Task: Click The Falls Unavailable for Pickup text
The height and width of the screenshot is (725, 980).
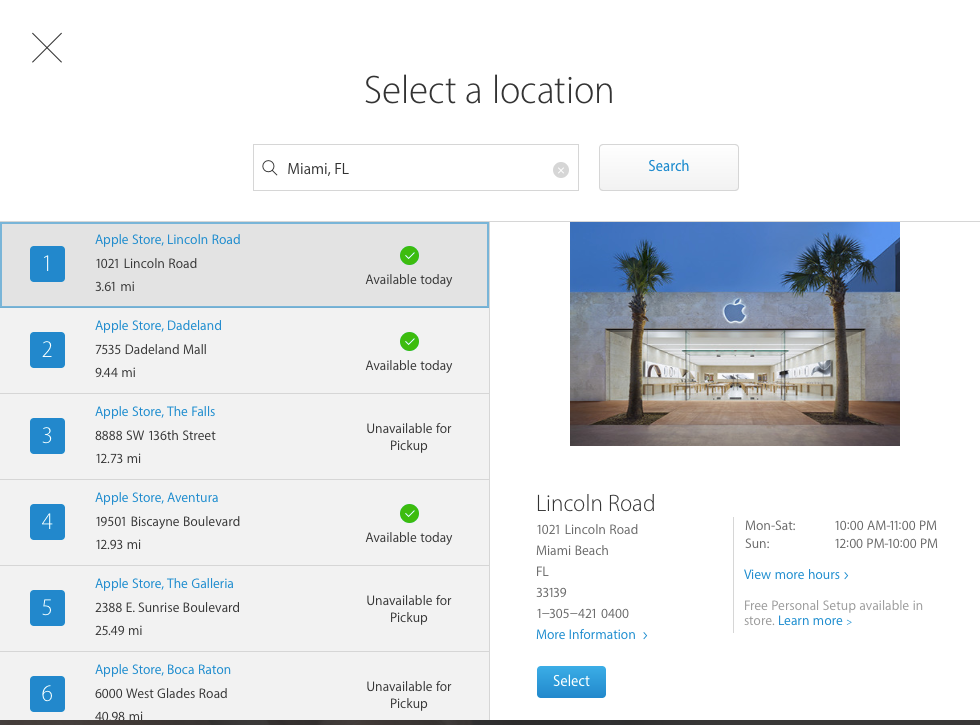Action: tap(409, 437)
